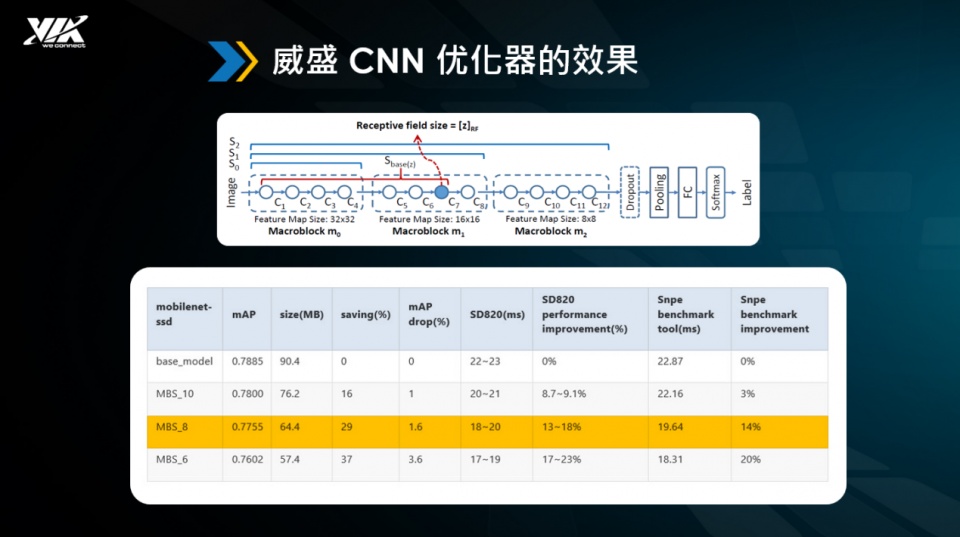Select the filled blue C7 node
This screenshot has width=960, height=537.
coord(441,192)
